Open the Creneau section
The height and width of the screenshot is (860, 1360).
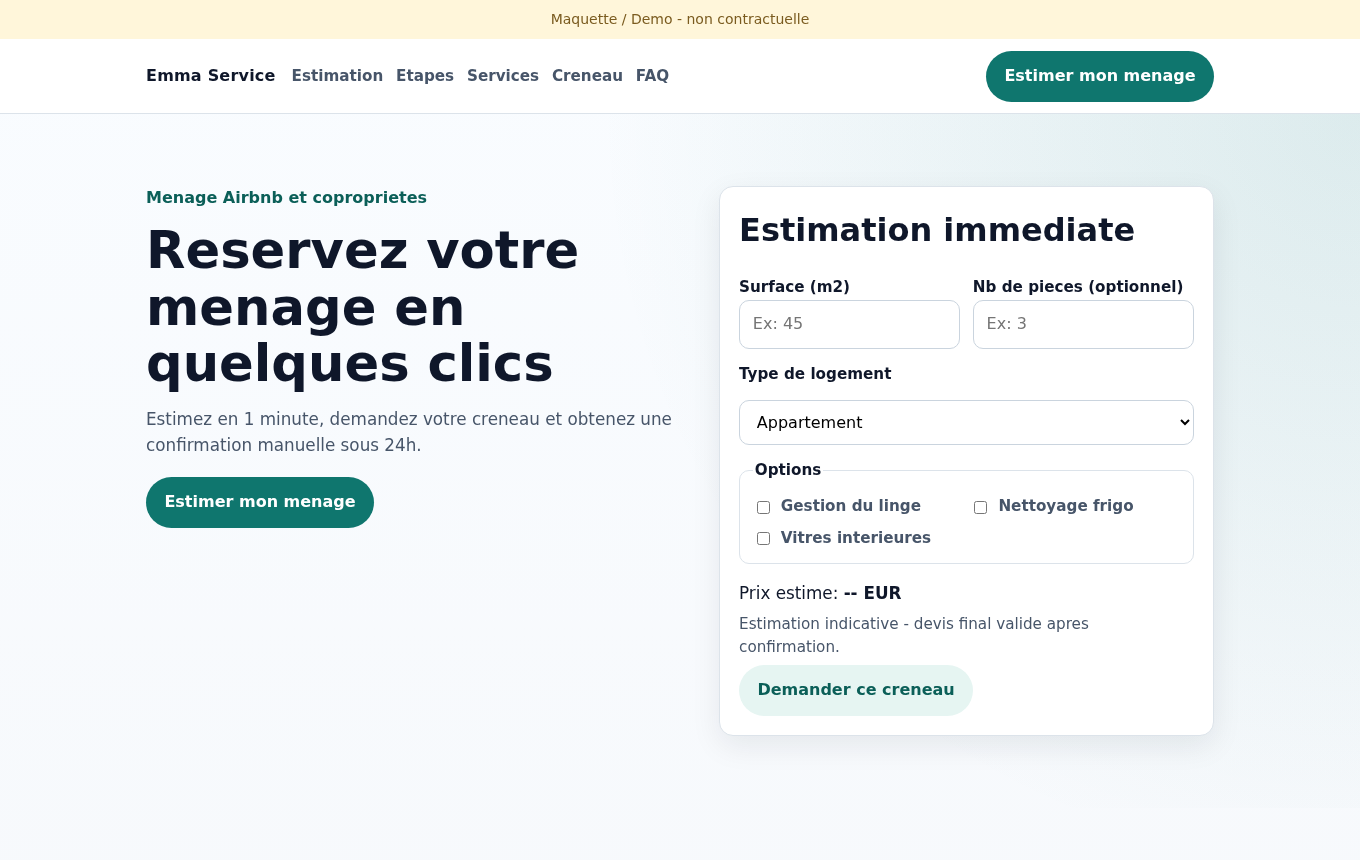[x=587, y=76]
